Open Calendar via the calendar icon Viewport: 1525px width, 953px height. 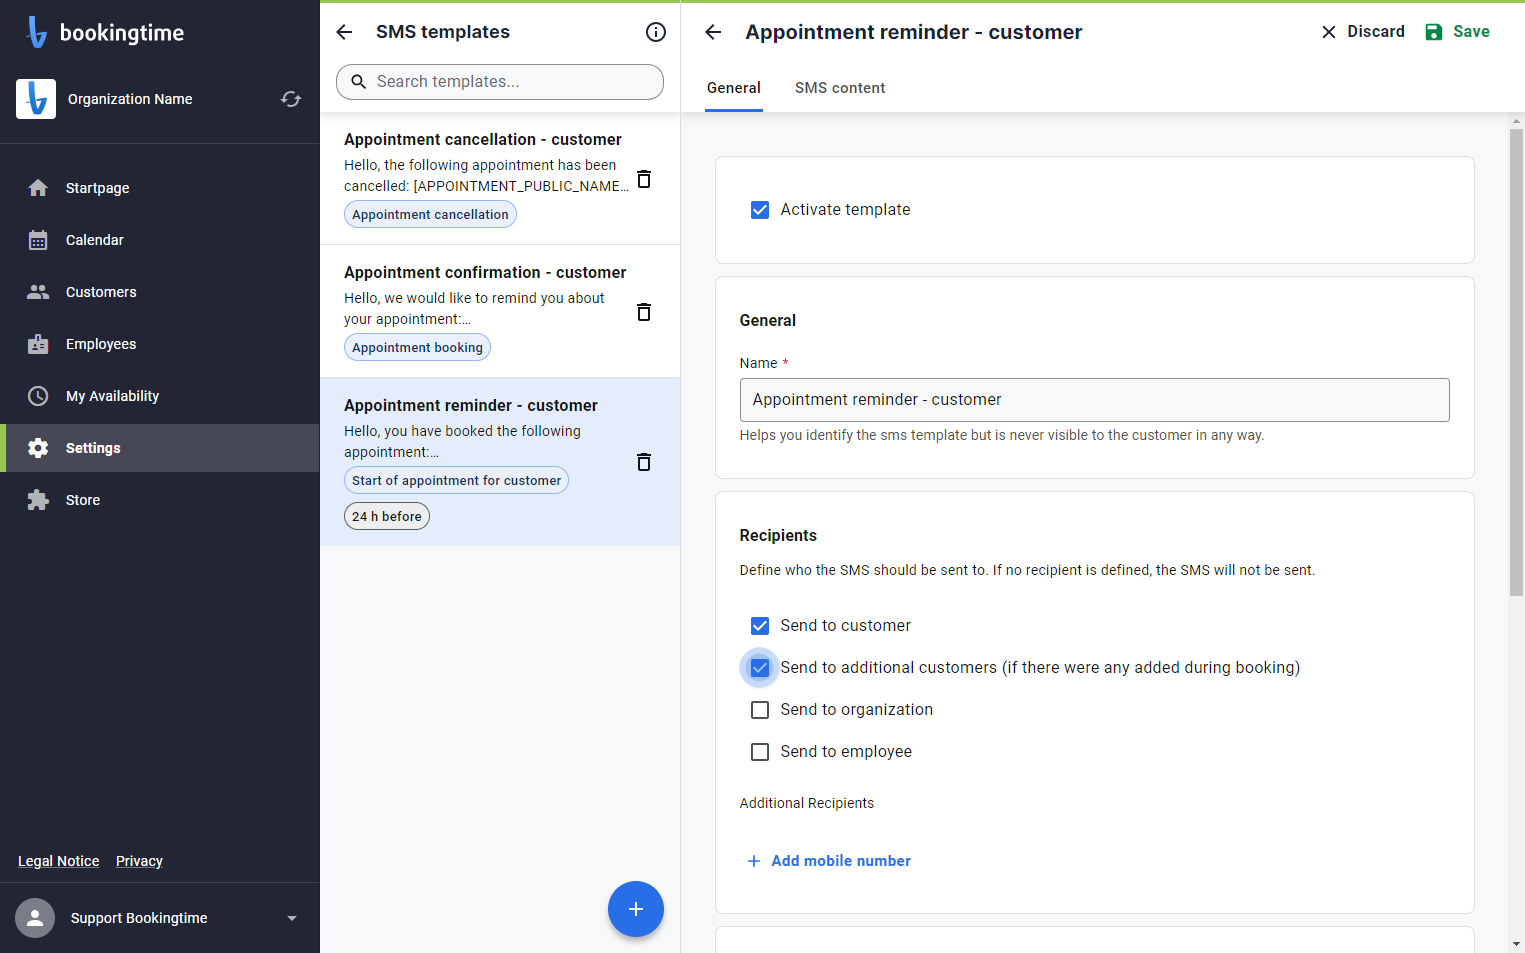point(38,240)
